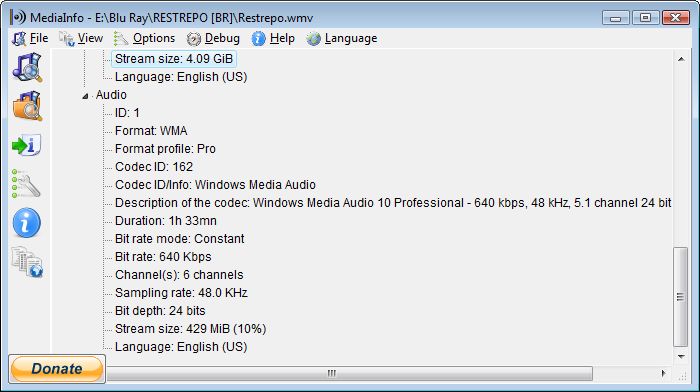
Task: Click the vertical scrollbar up arrow
Action: [681, 59]
